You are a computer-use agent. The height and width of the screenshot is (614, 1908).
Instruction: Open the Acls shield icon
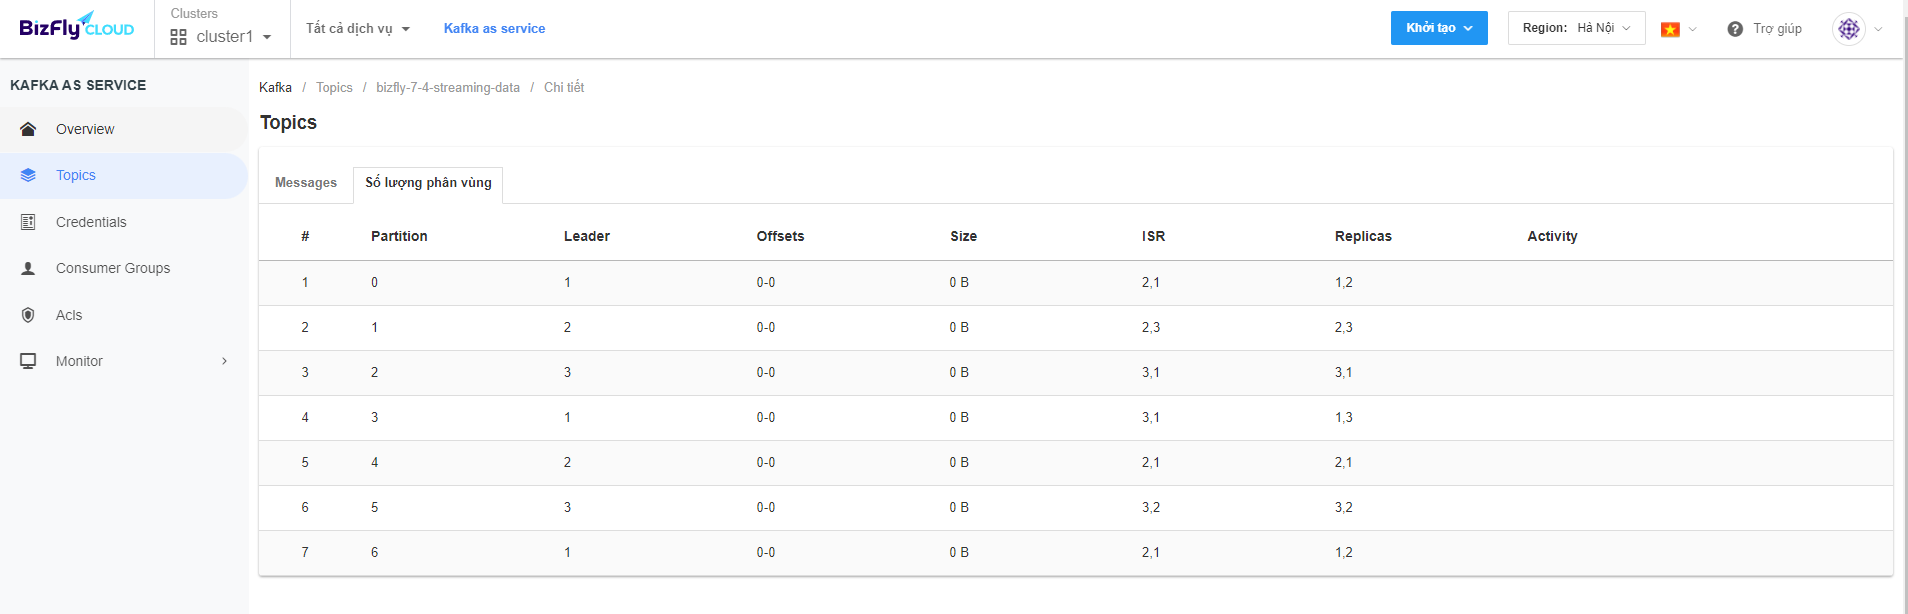click(x=28, y=315)
